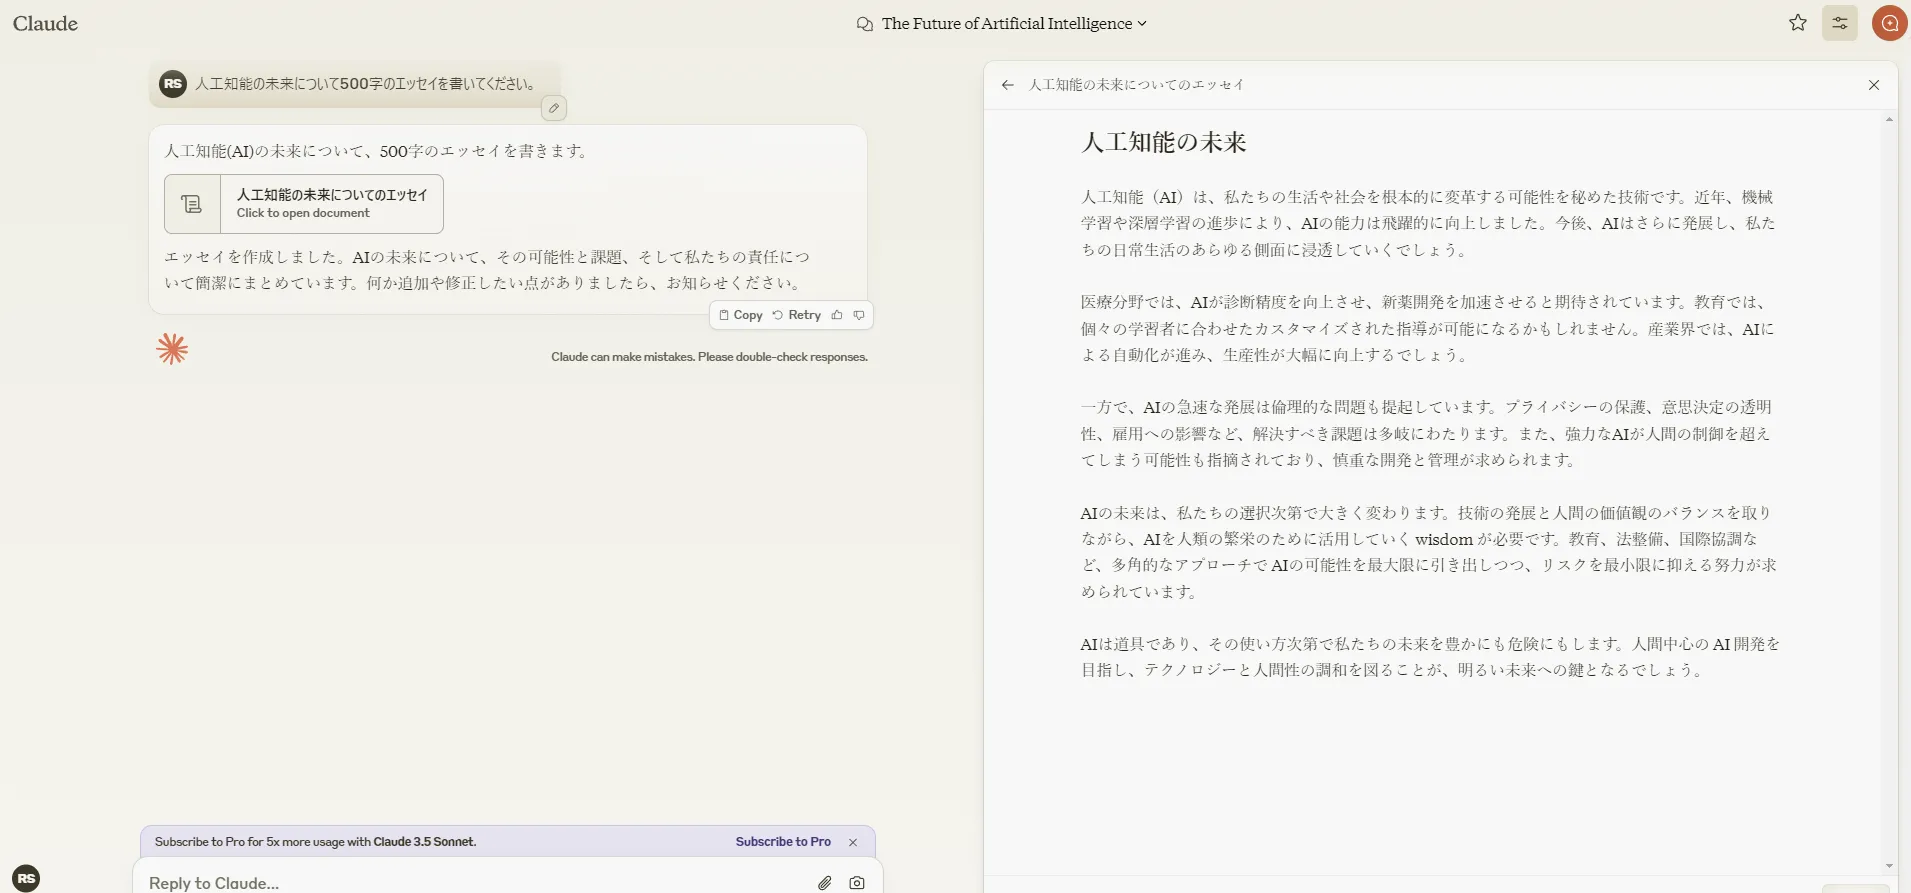Give thumbs down to the response
Viewport: 1911px width, 893px height.
859,315
